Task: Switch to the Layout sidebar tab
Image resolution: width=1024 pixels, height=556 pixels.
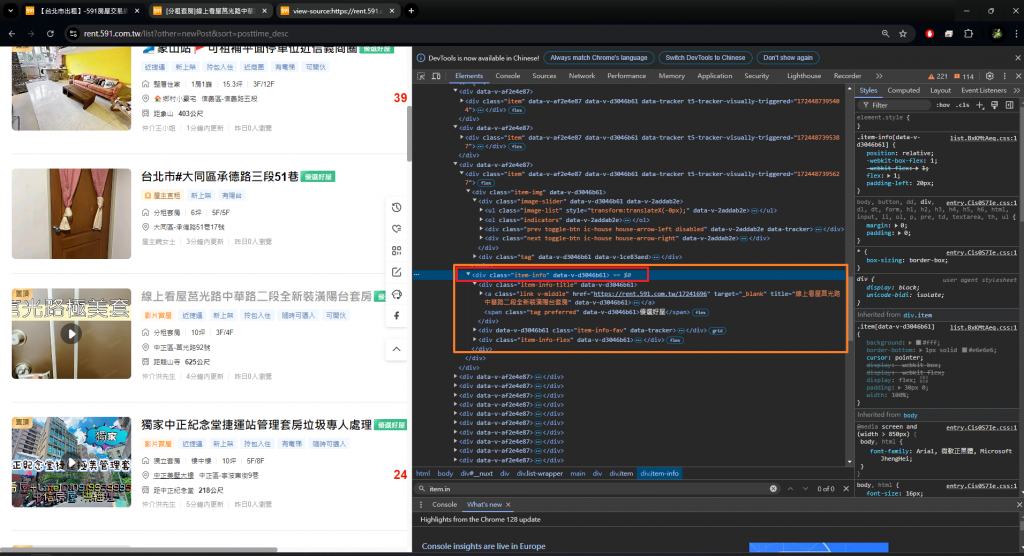Action: coord(940,91)
